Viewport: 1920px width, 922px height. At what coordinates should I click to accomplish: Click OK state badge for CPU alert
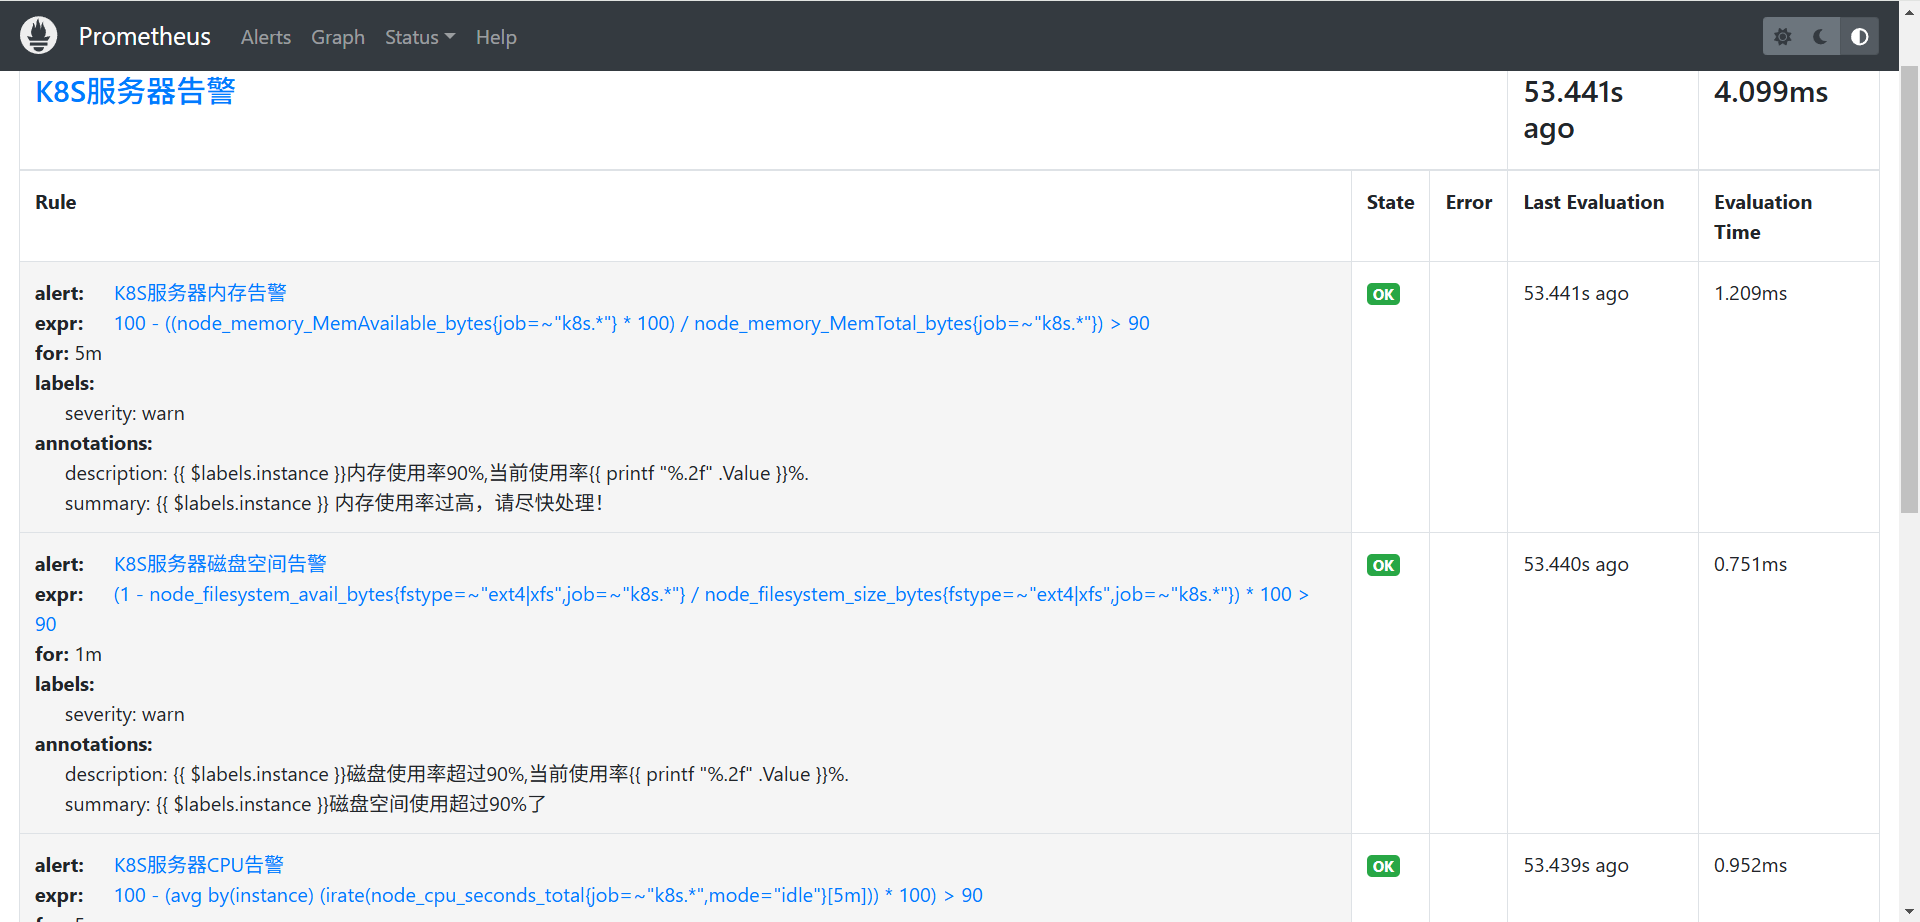(1383, 866)
